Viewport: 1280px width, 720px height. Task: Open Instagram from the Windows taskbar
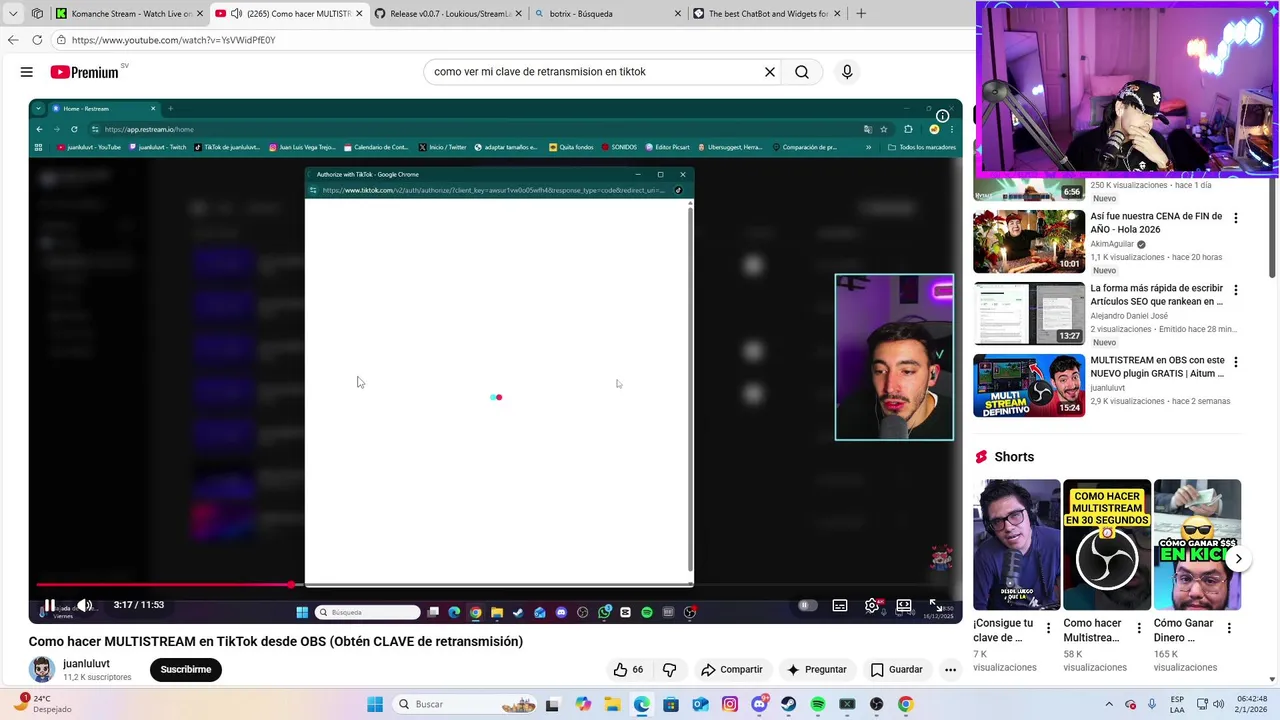click(730, 704)
